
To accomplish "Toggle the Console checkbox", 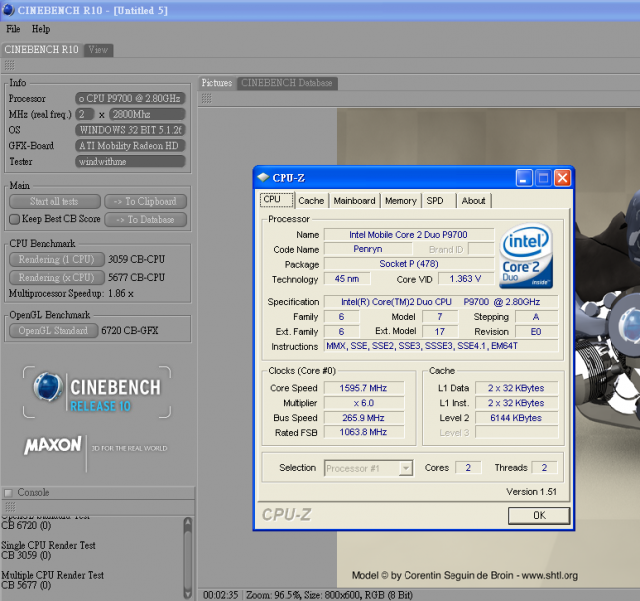I will click(8, 493).
